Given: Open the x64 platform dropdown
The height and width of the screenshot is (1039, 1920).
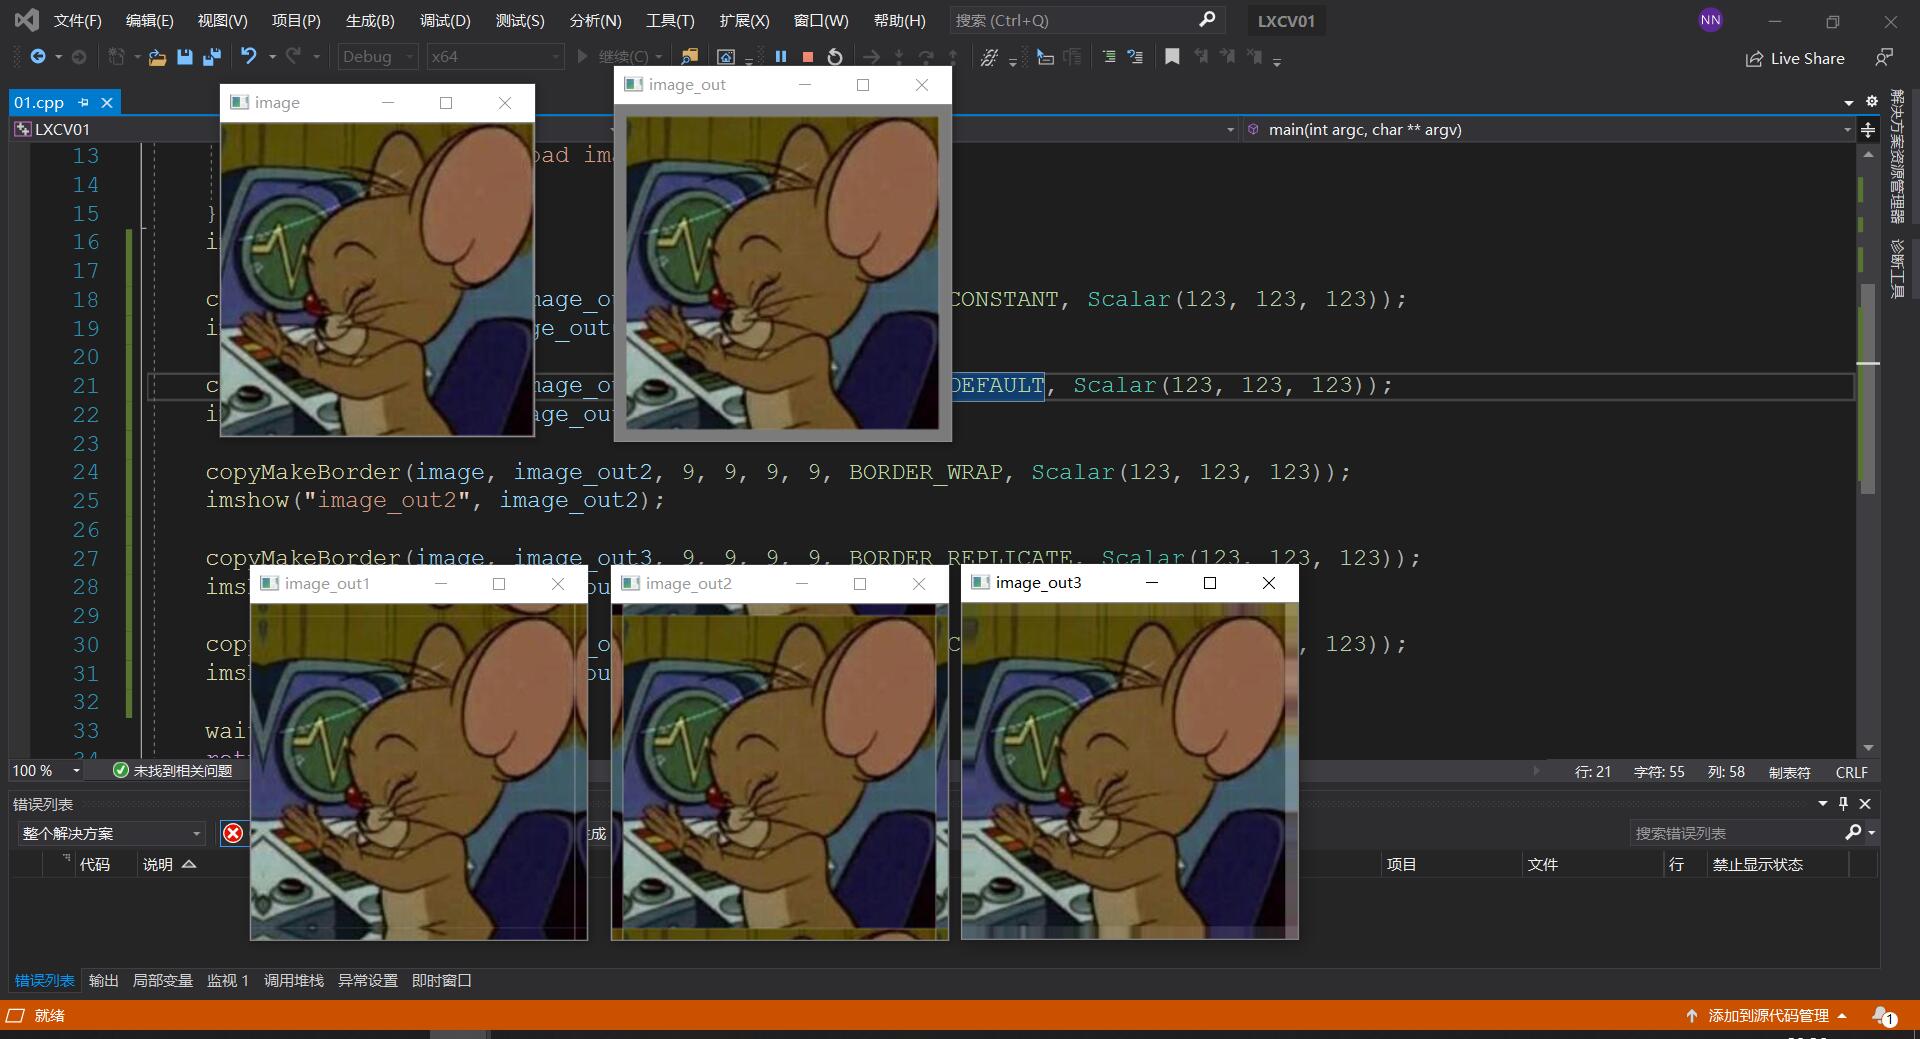Looking at the screenshot, I should click(x=495, y=57).
